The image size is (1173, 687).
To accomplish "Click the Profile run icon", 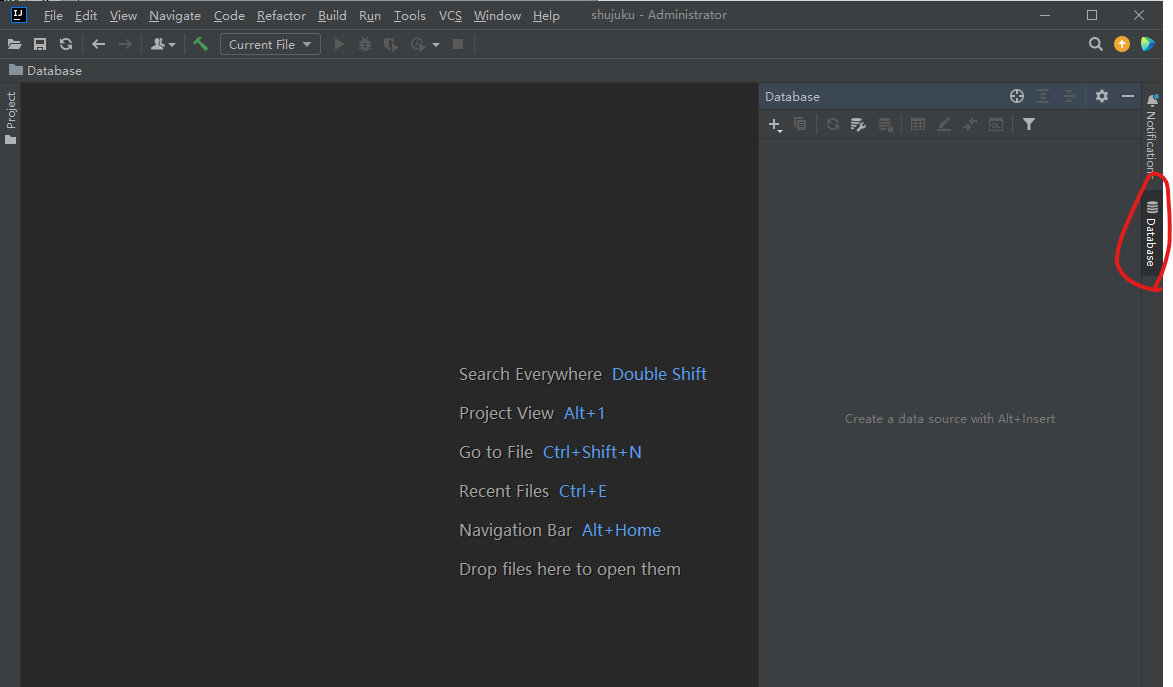I will [417, 44].
